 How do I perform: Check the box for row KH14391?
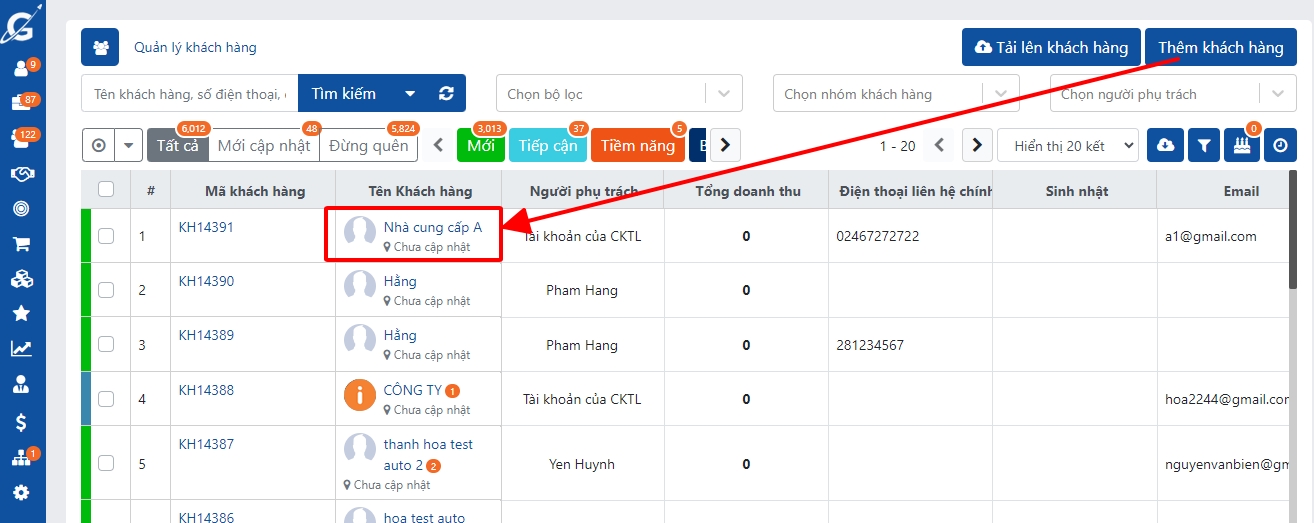click(x=106, y=236)
